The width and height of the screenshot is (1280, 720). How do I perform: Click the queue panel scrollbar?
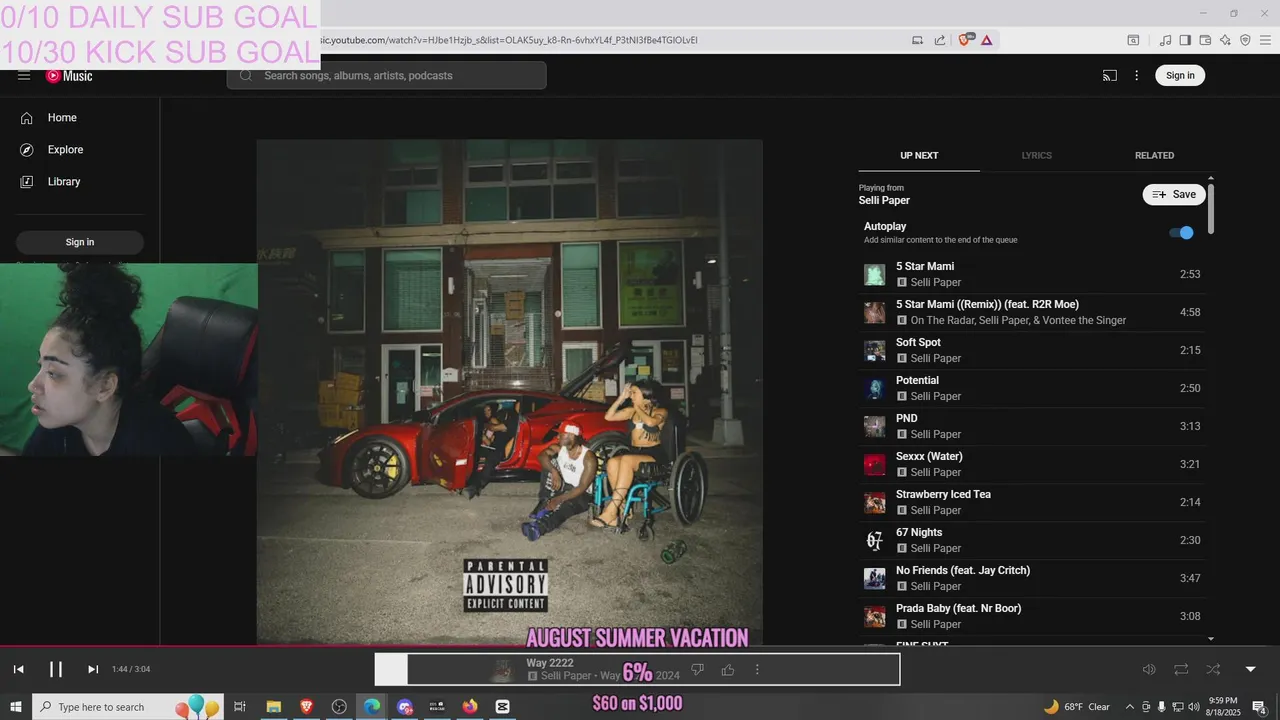point(1211,208)
